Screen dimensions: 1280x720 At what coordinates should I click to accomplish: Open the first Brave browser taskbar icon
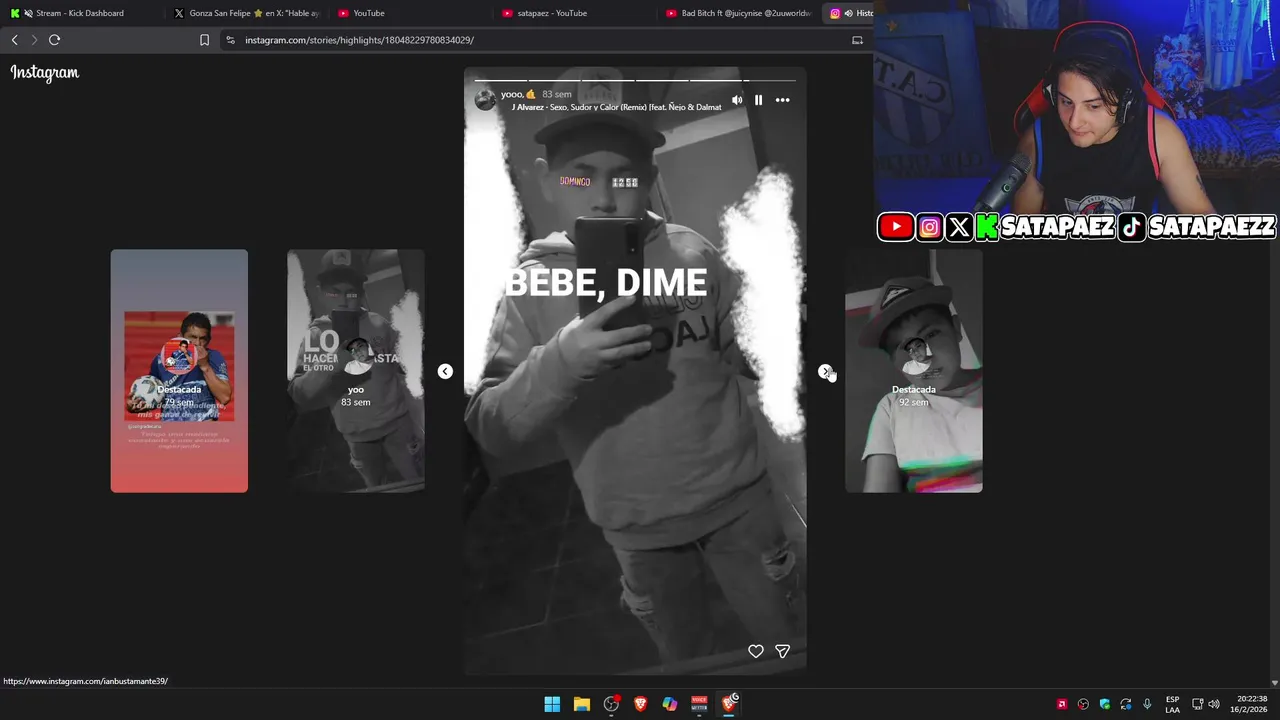[640, 704]
